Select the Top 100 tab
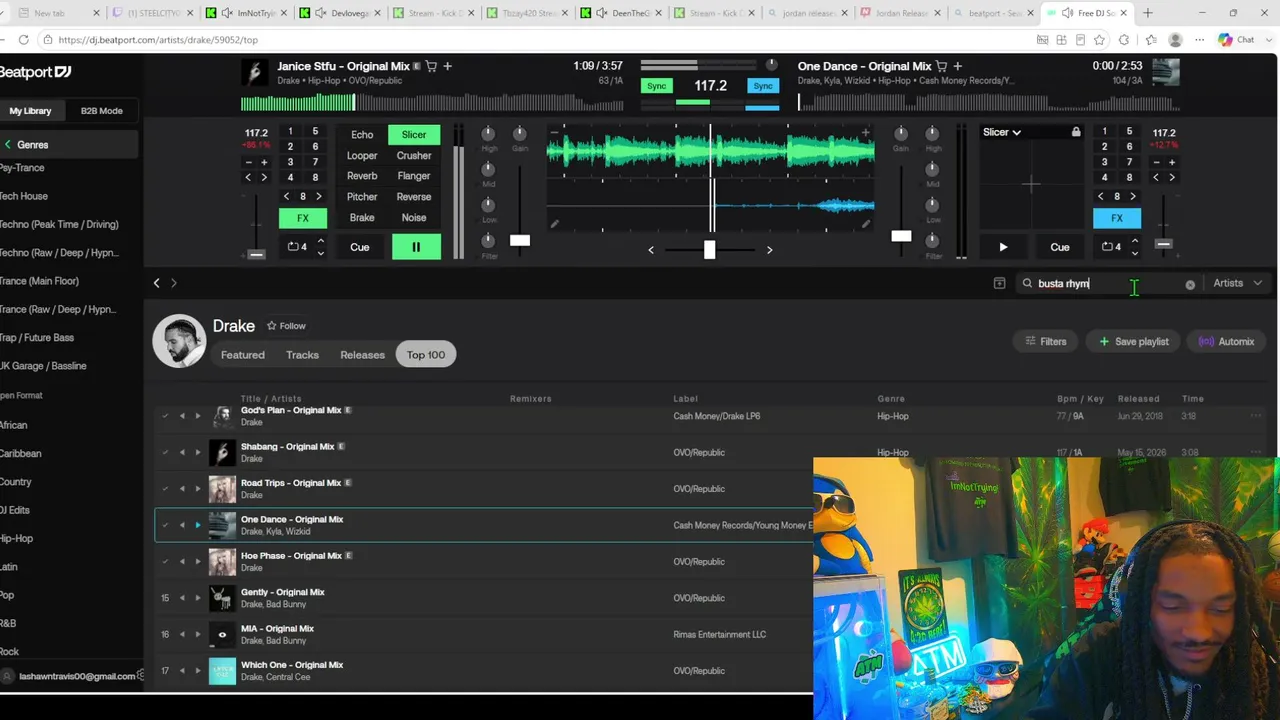Viewport: 1280px width, 720px height. click(426, 355)
